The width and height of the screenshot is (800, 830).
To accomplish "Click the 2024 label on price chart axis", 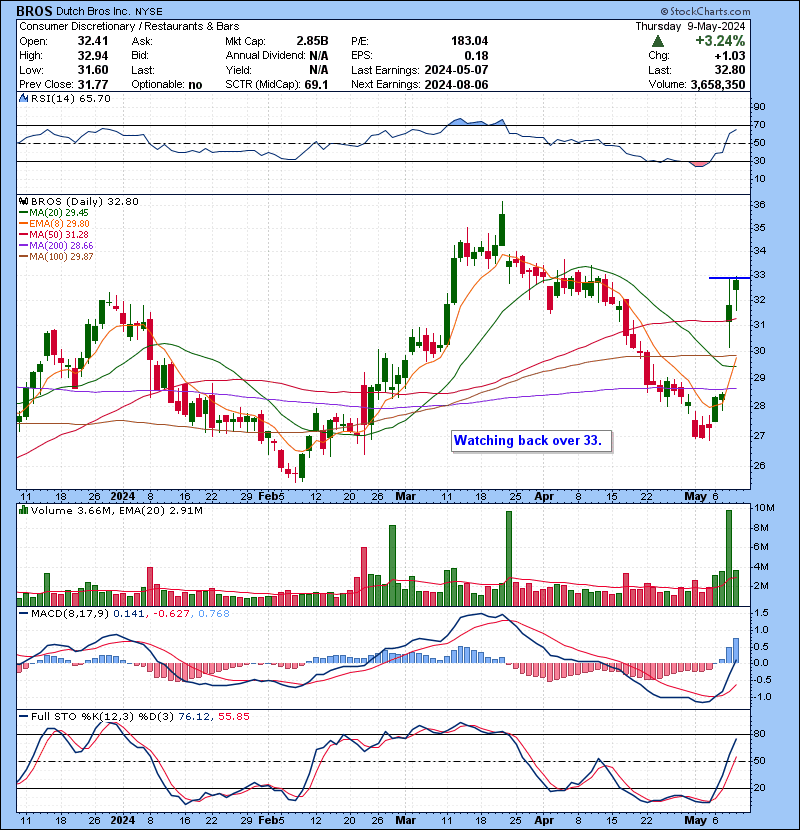I will pyautogui.click(x=122, y=496).
